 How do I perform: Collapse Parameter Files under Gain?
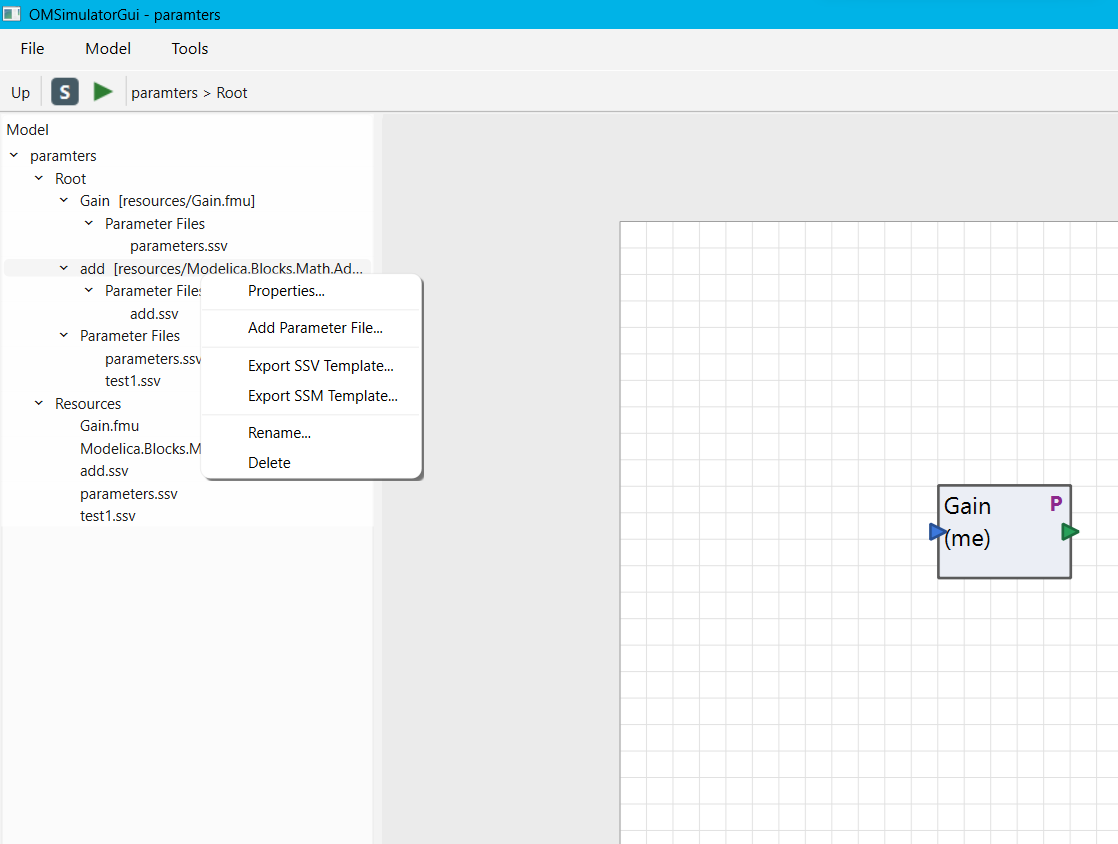click(88, 223)
